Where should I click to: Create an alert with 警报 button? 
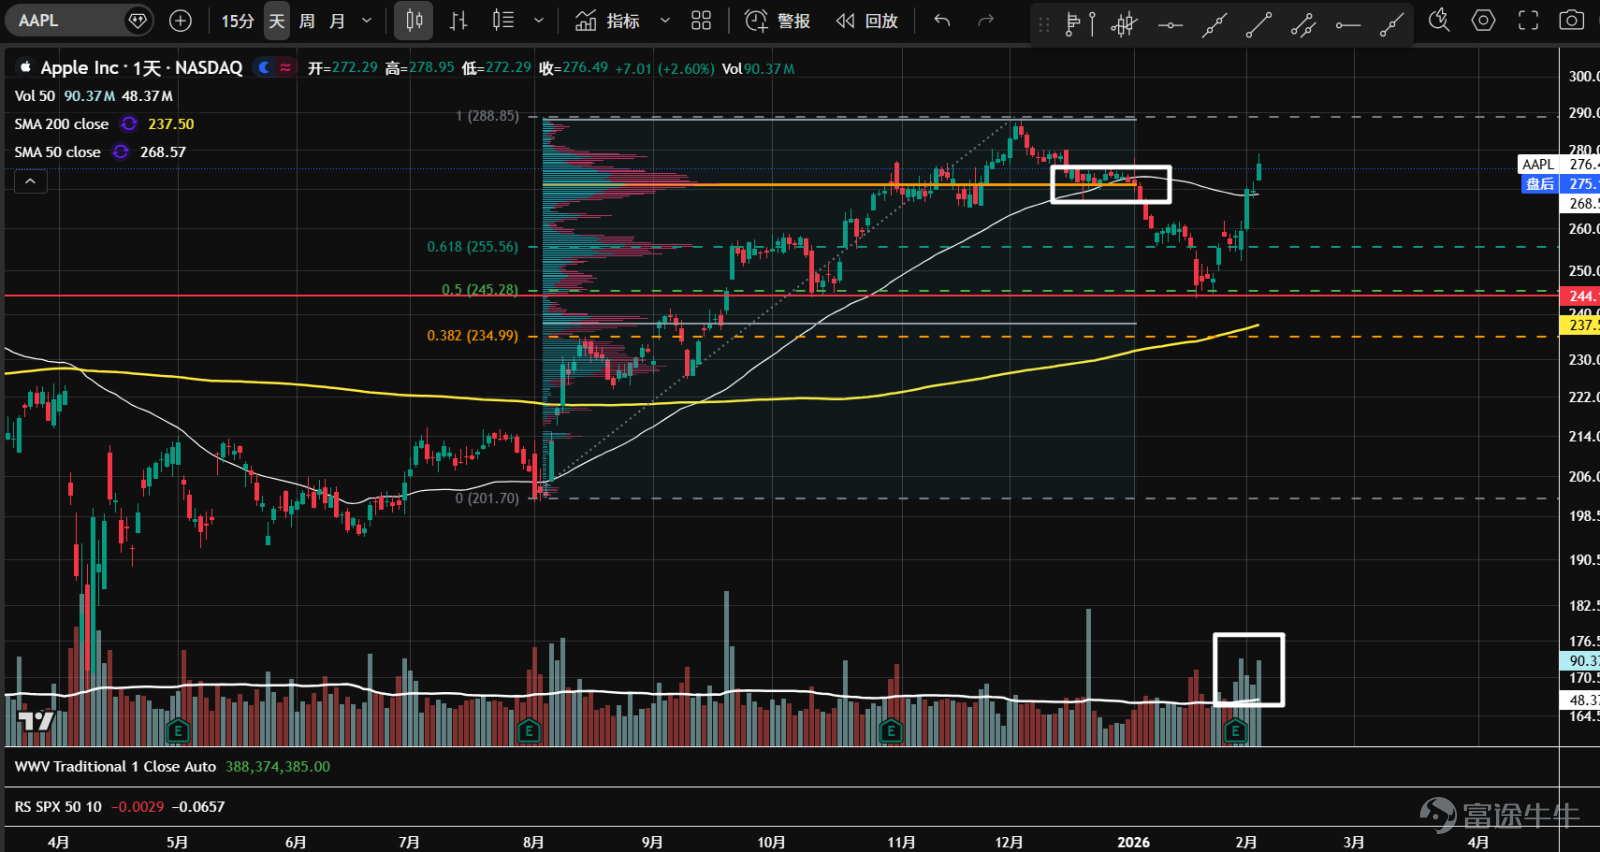777,21
